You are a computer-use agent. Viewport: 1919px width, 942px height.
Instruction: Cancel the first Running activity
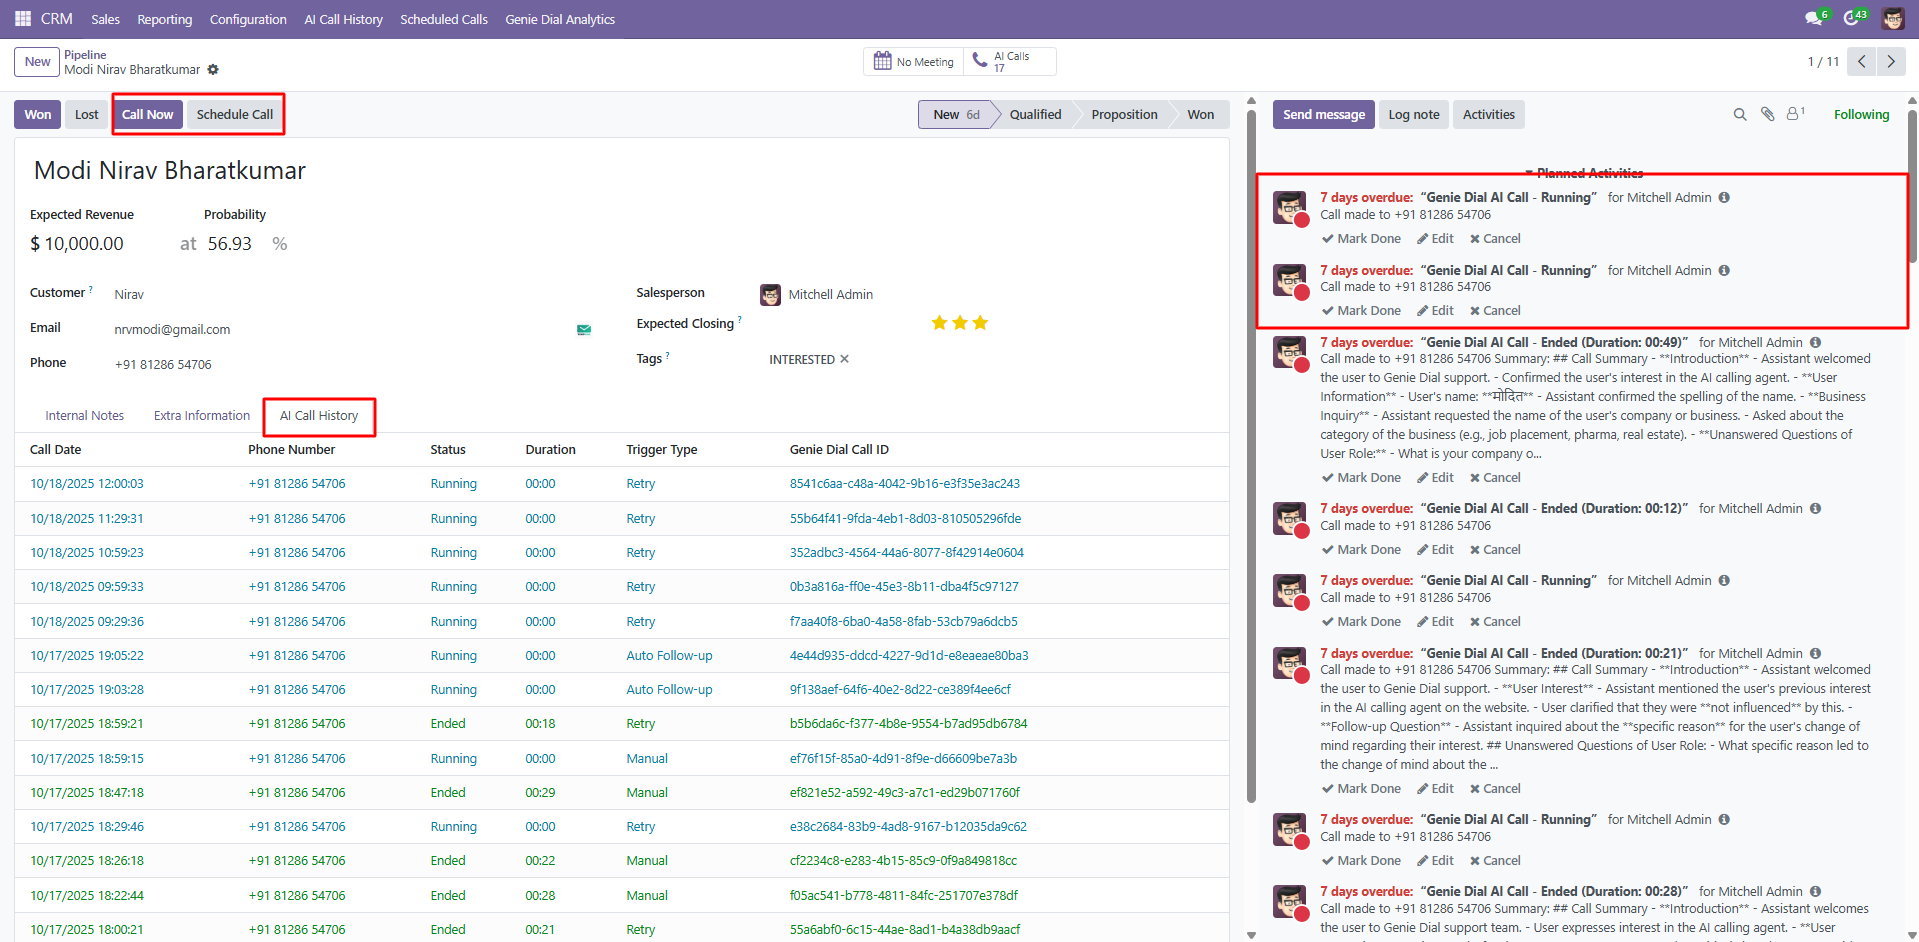tap(1495, 239)
